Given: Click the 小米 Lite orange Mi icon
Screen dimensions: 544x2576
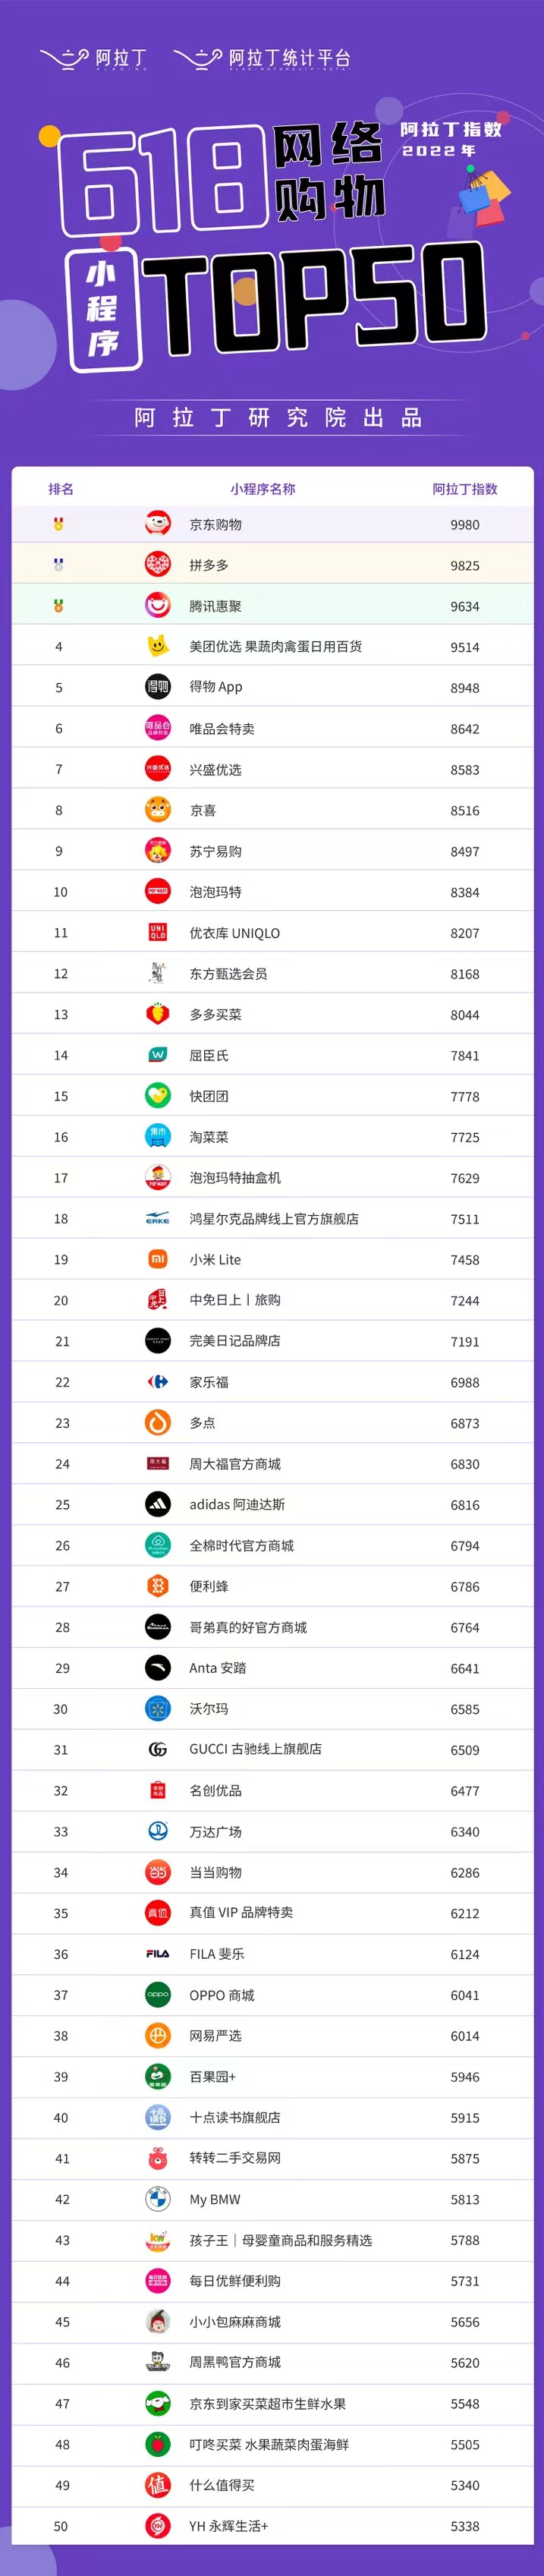Looking at the screenshot, I should pyautogui.click(x=158, y=1259).
